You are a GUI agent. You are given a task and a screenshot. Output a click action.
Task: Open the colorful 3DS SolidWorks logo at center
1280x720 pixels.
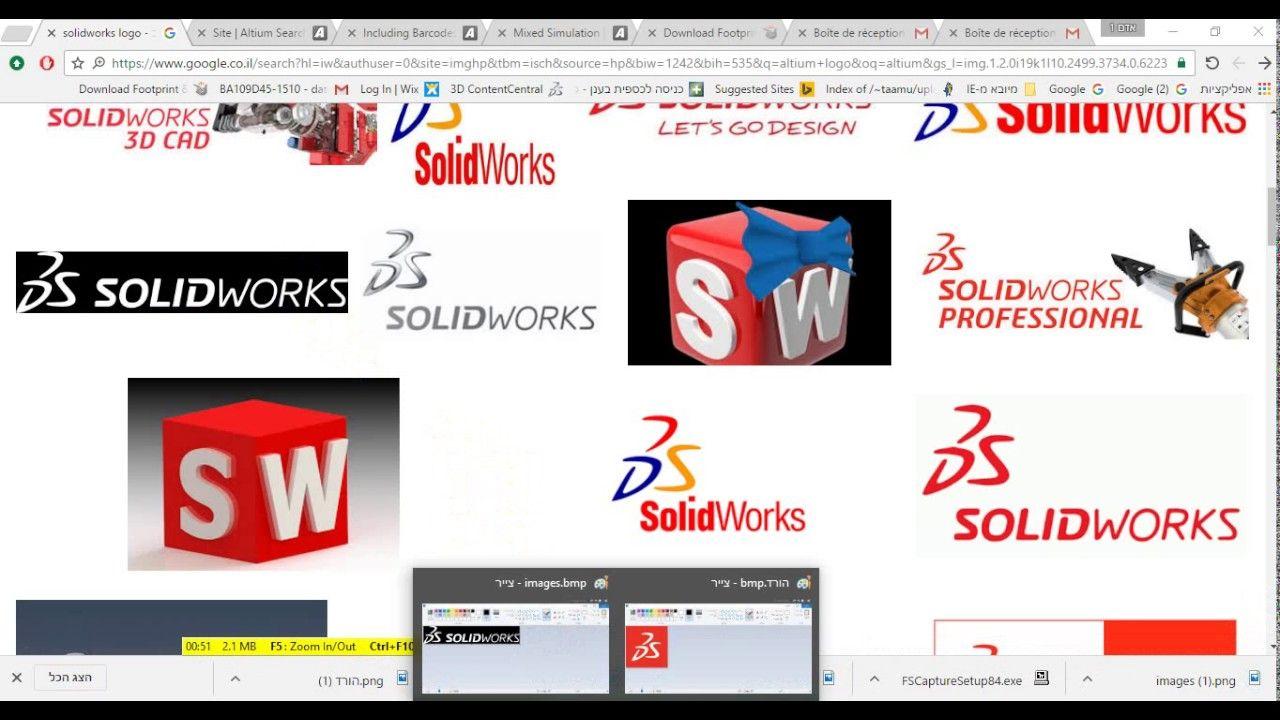coord(709,474)
